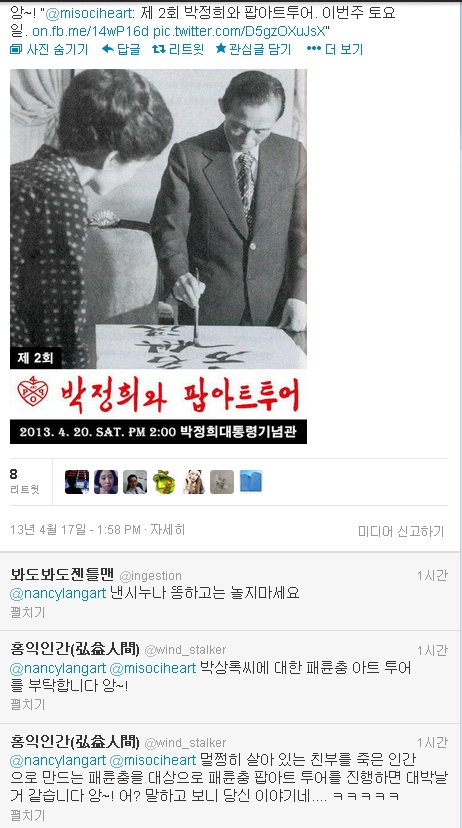This screenshot has width=462, height=828.
Task: Open the blue folder retweeter avatar
Action: 251,482
